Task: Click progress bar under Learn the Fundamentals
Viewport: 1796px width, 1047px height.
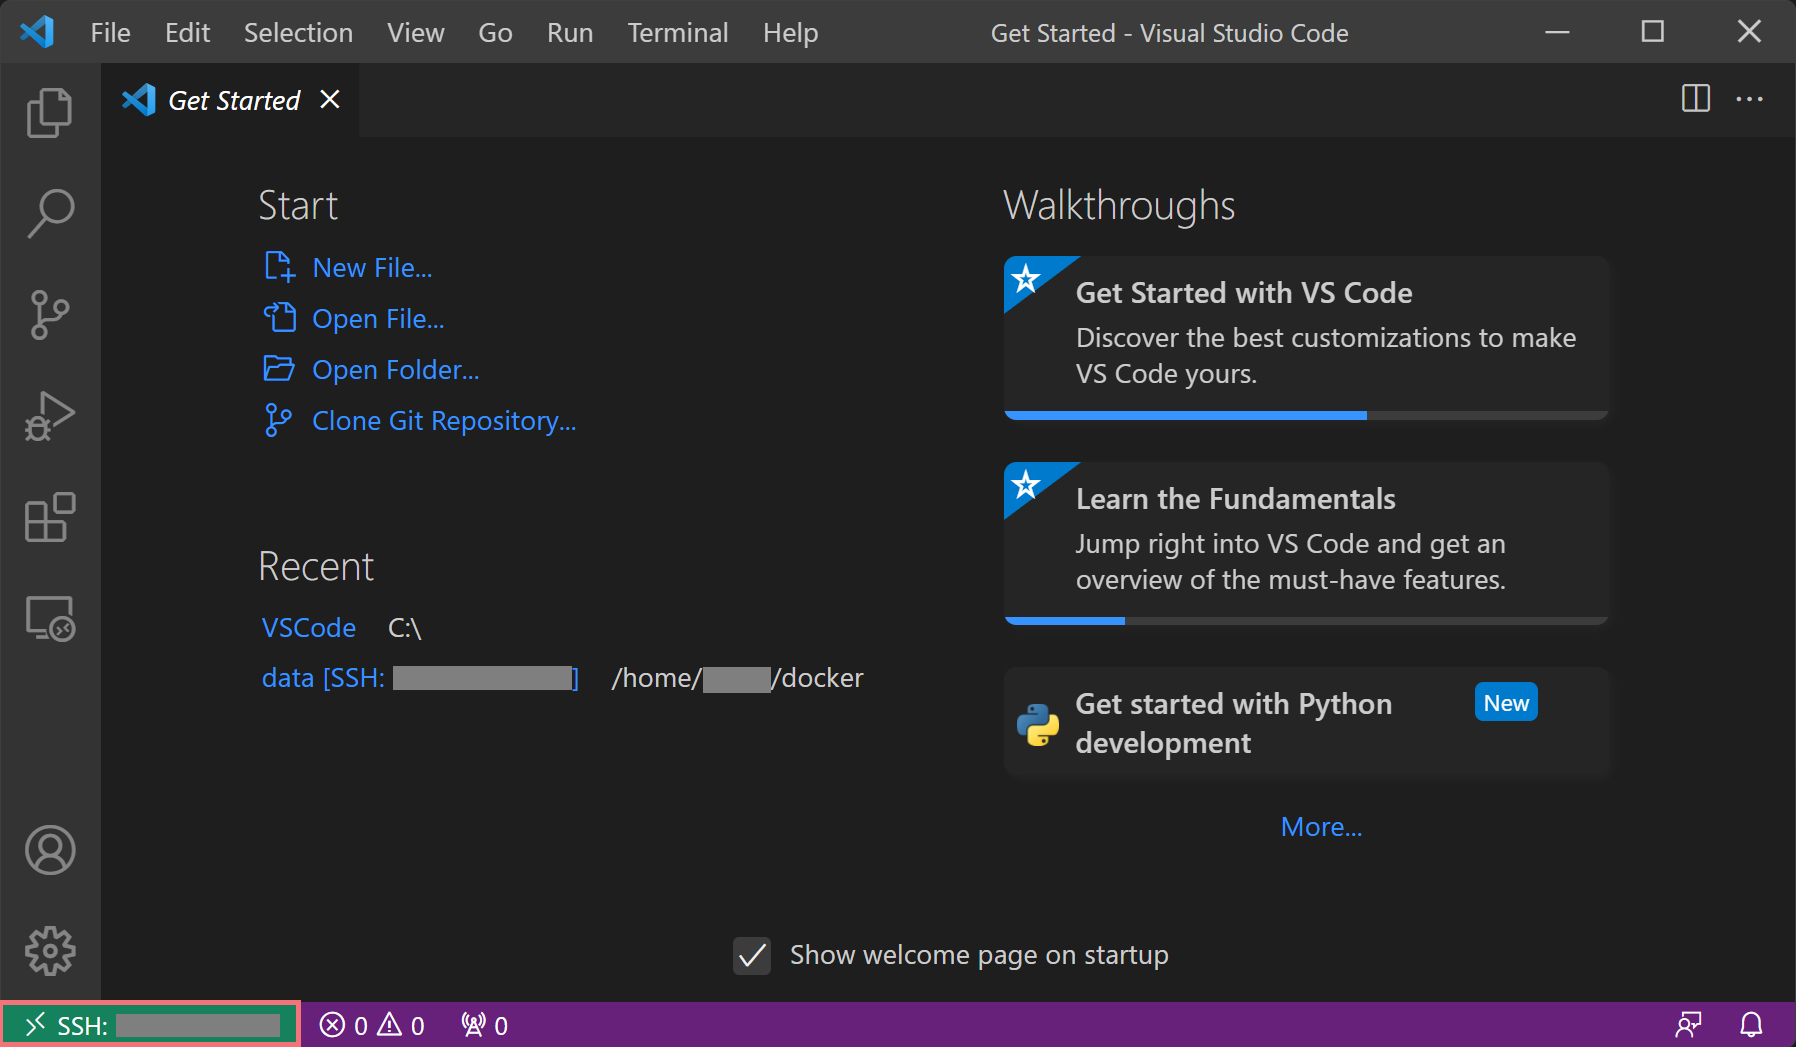Action: pyautogui.click(x=1306, y=621)
